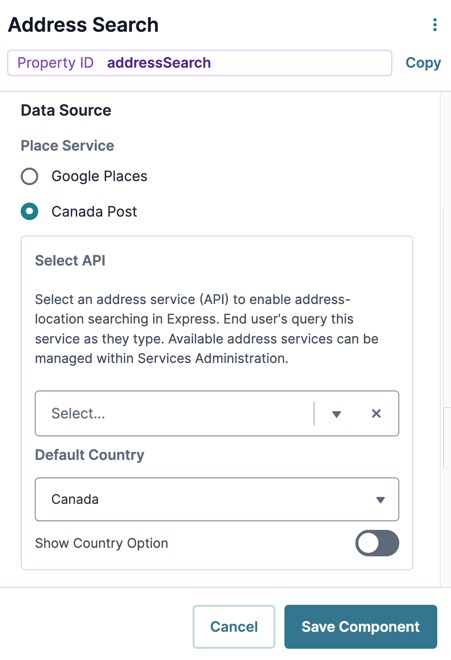The width and height of the screenshot is (451, 660).
Task: Click the Show Country Option label
Action: 101,543
